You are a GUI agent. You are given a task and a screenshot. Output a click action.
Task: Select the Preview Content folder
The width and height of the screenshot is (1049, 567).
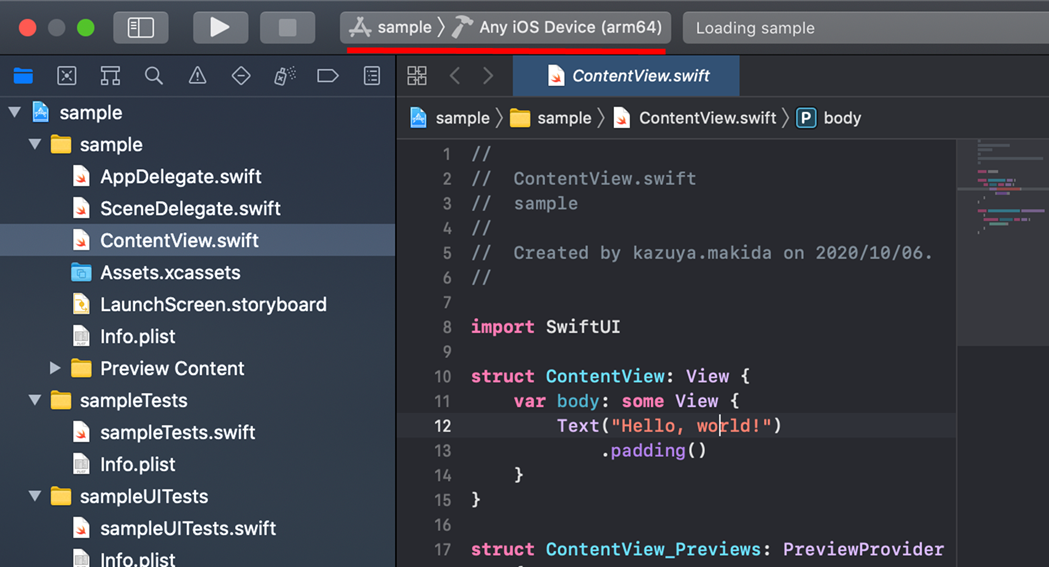[x=197, y=368]
